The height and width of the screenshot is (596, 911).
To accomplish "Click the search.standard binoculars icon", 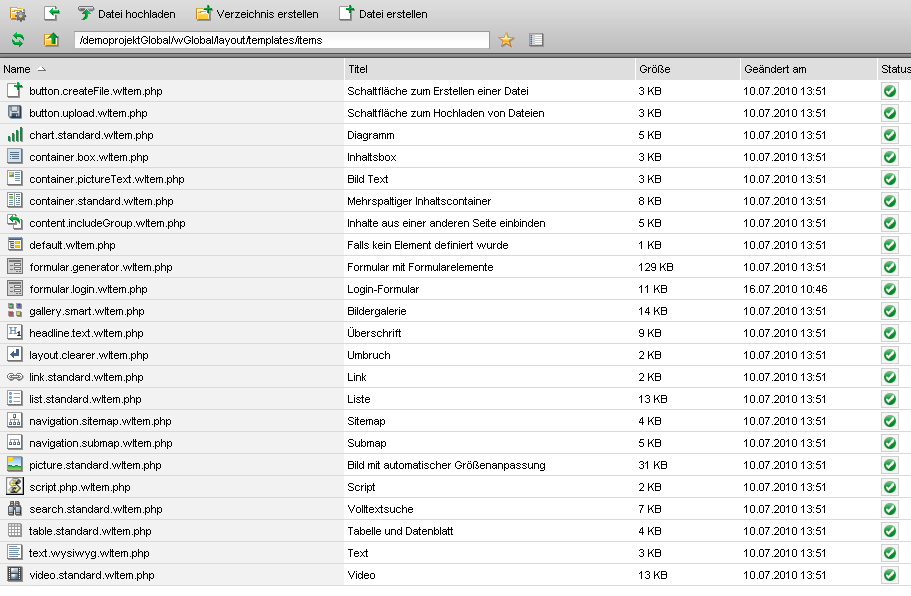I will [15, 509].
